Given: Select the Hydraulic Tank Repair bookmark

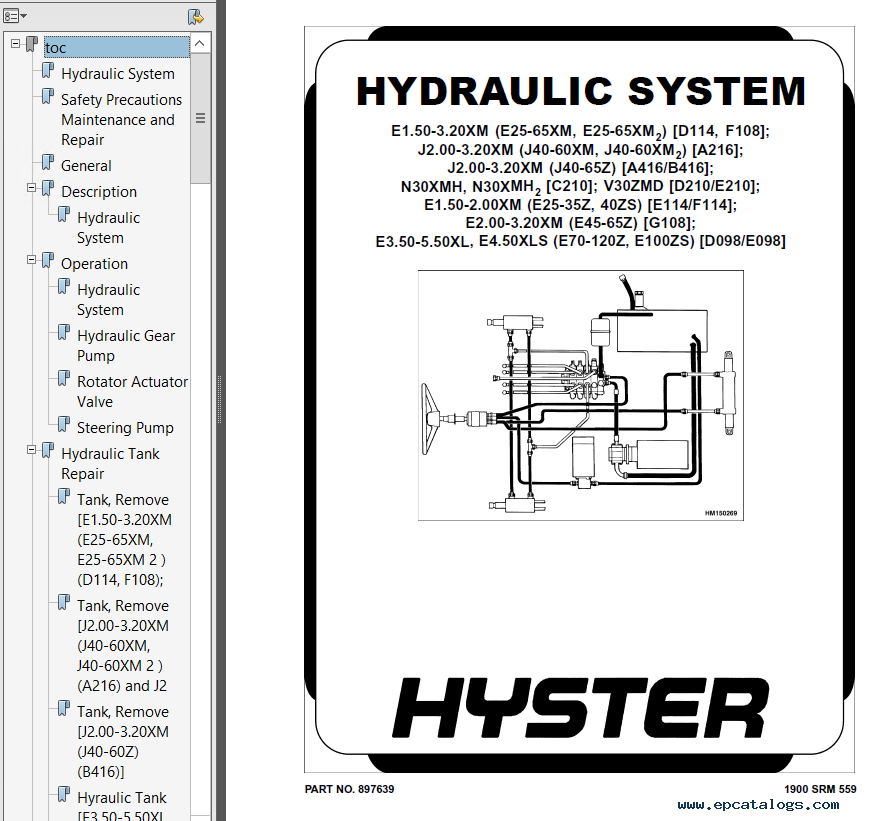Looking at the screenshot, I should (x=110, y=464).
